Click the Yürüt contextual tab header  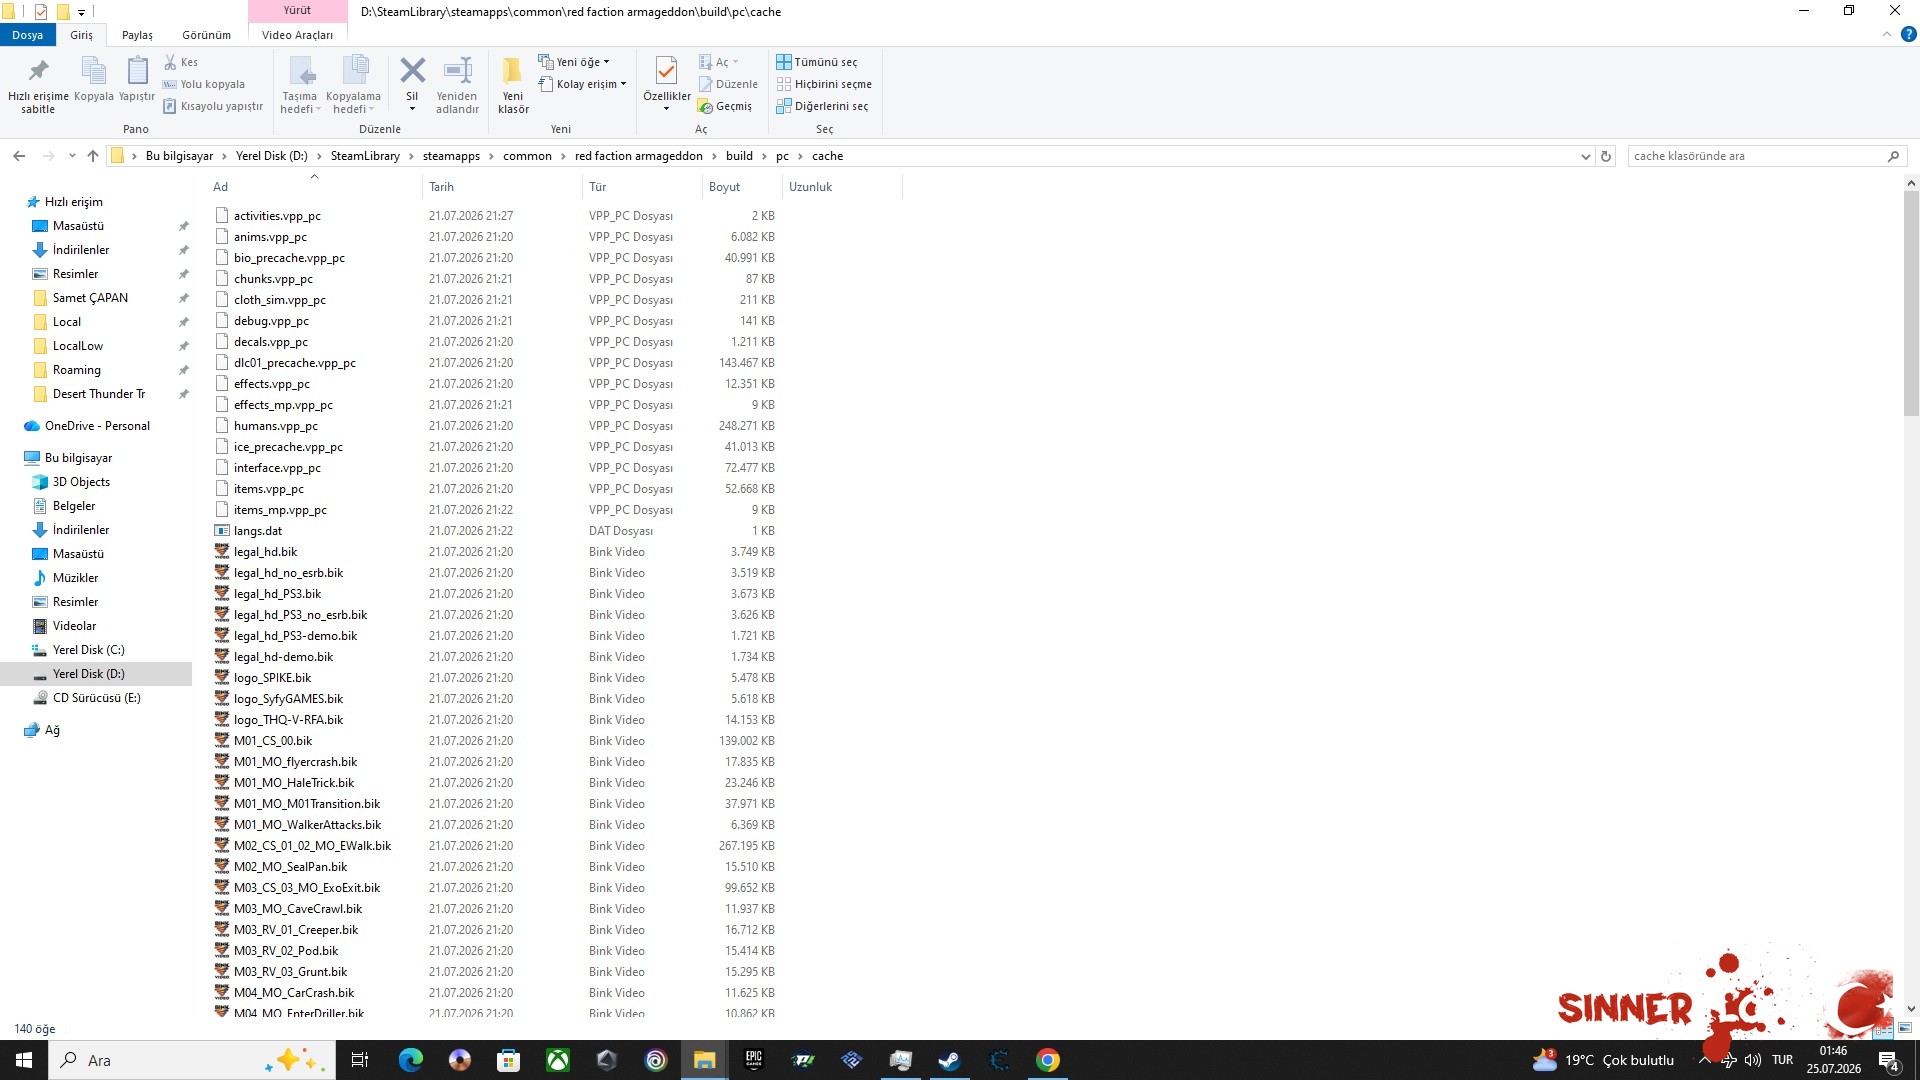pyautogui.click(x=297, y=11)
